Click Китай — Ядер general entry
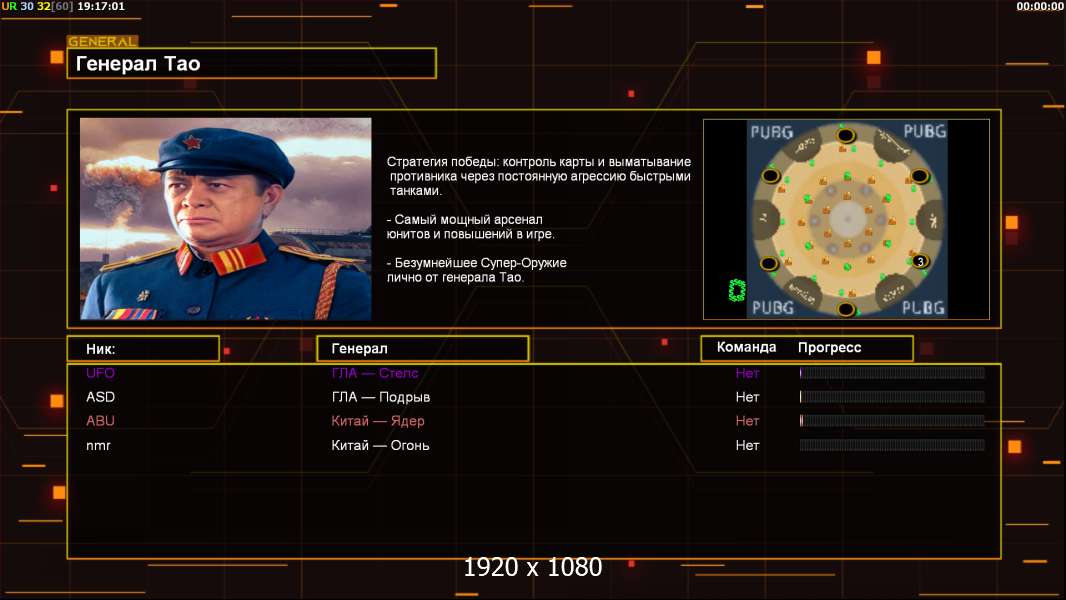Image resolution: width=1066 pixels, height=600 pixels. [378, 421]
